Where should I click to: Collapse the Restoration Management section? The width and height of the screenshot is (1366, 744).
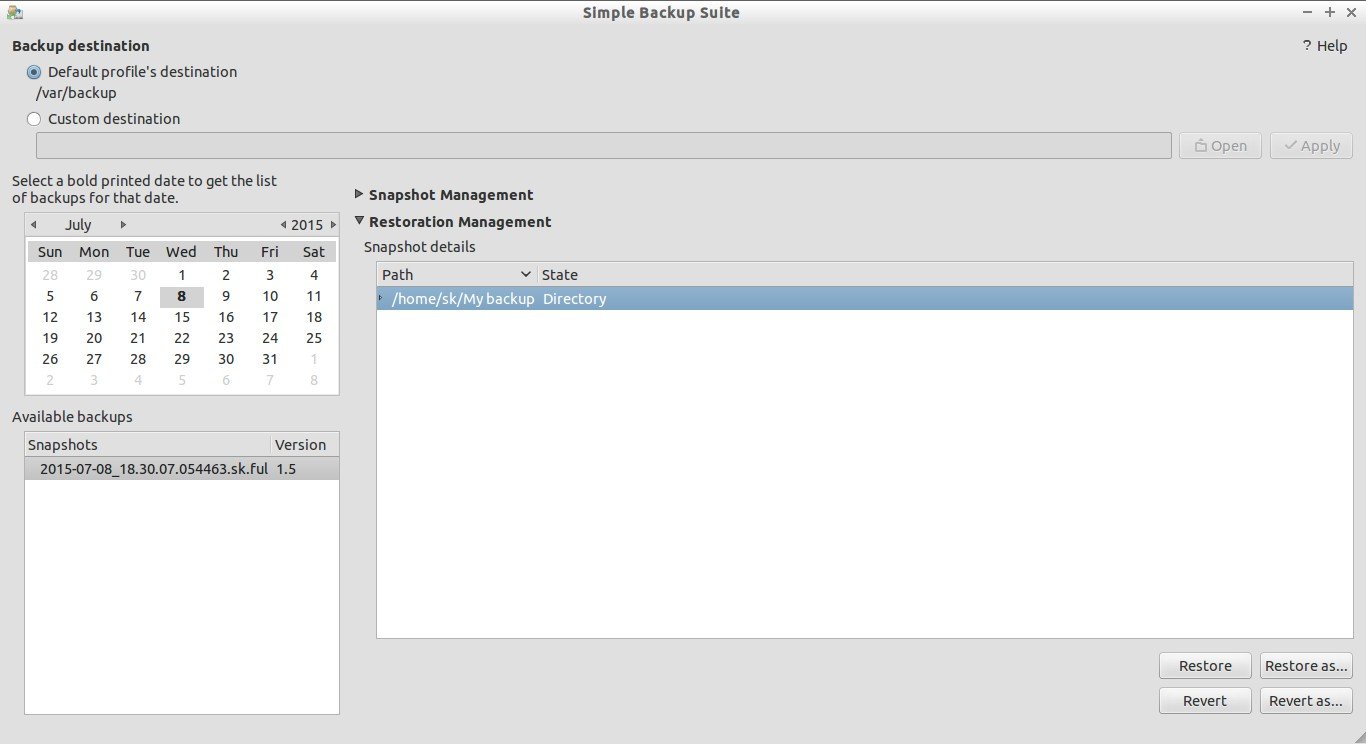pos(360,221)
